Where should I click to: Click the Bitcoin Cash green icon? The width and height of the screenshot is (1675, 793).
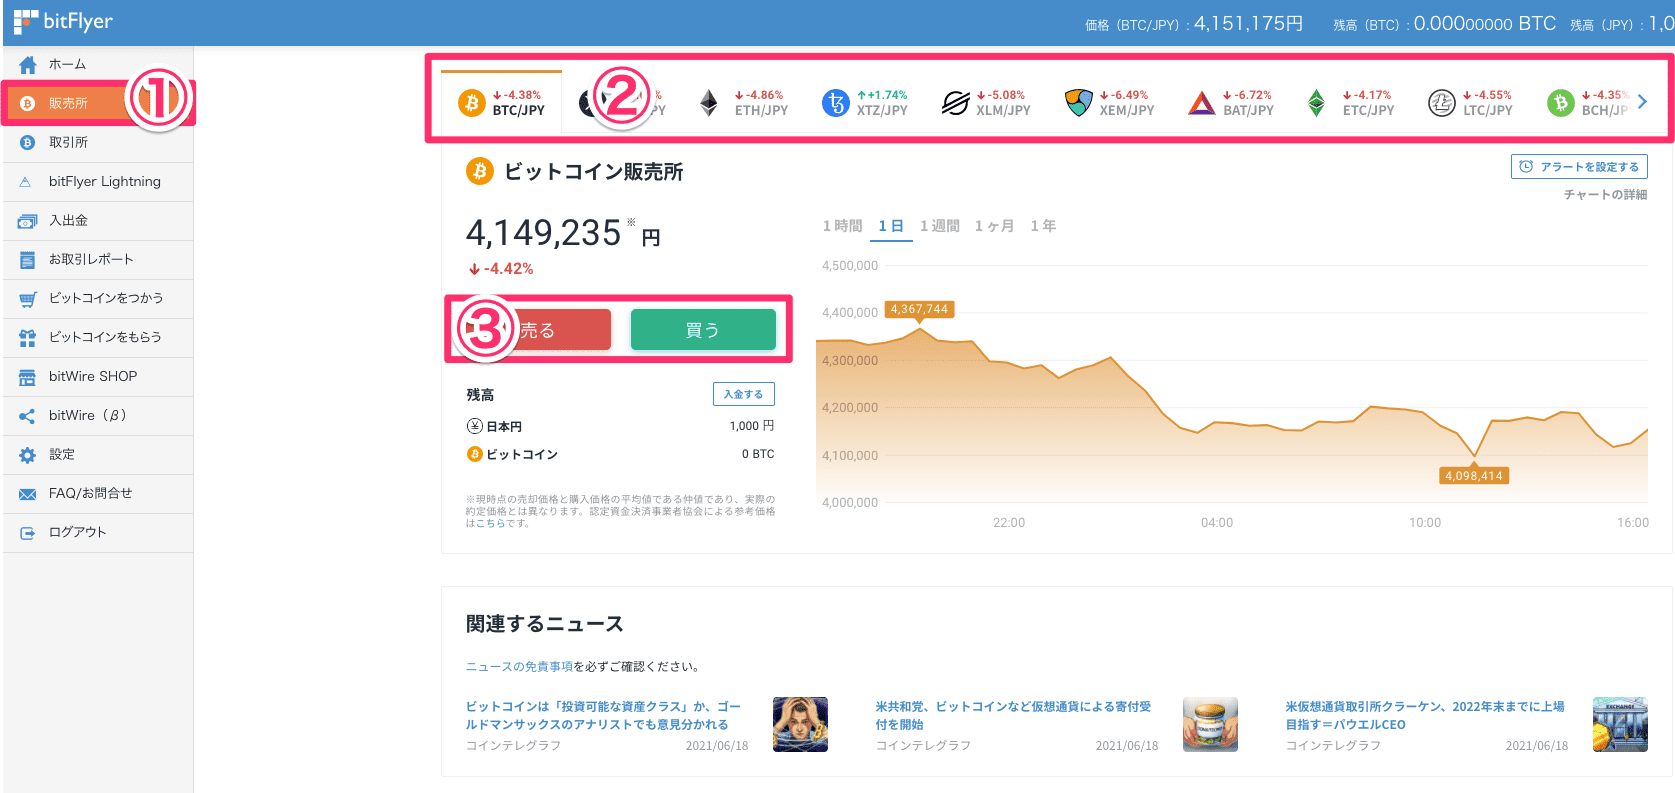click(1561, 103)
